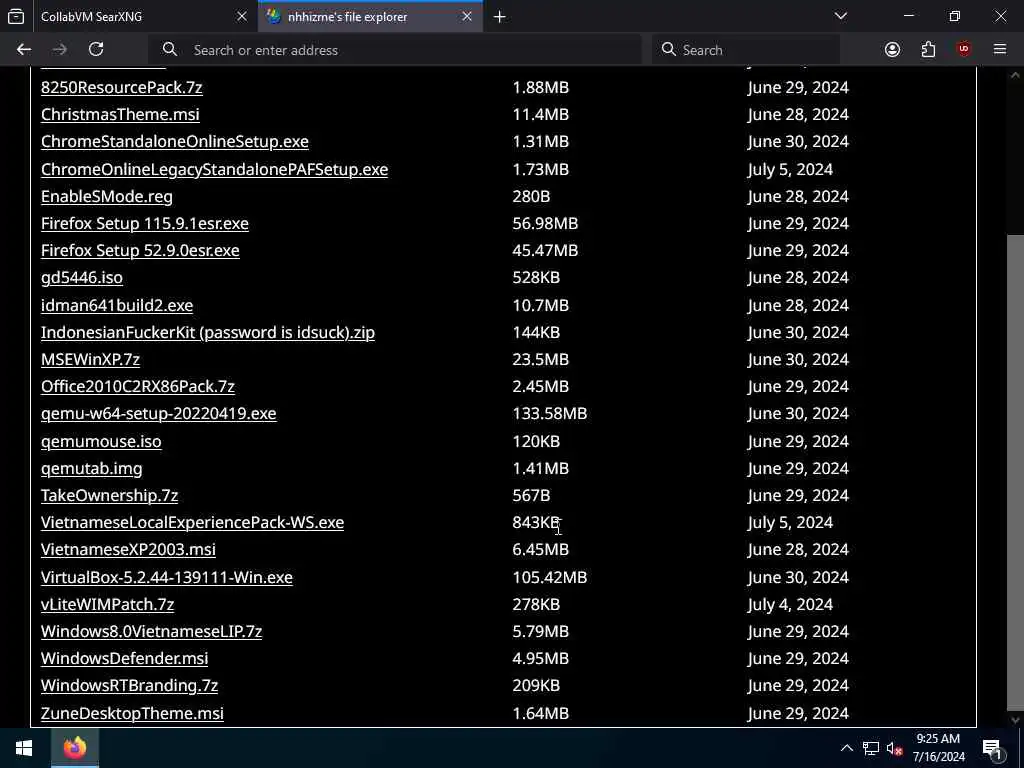Image resolution: width=1024 pixels, height=768 pixels.
Task: Download vLiteWIMPatch.7z
Action: point(107,605)
